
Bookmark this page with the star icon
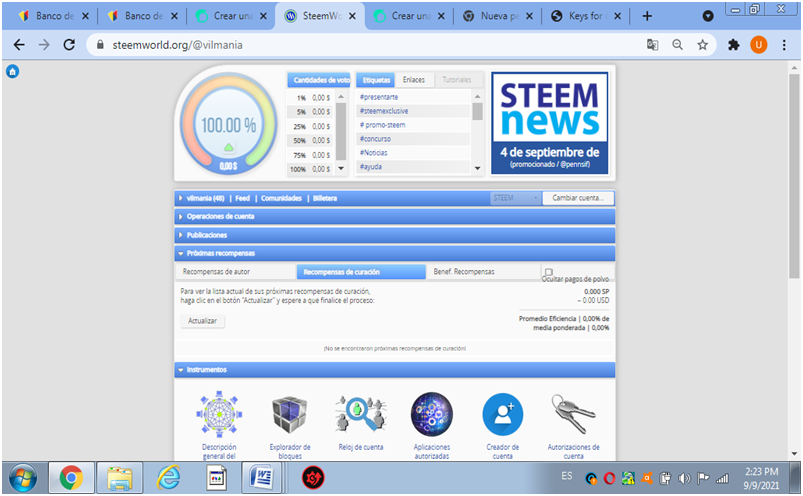point(703,45)
